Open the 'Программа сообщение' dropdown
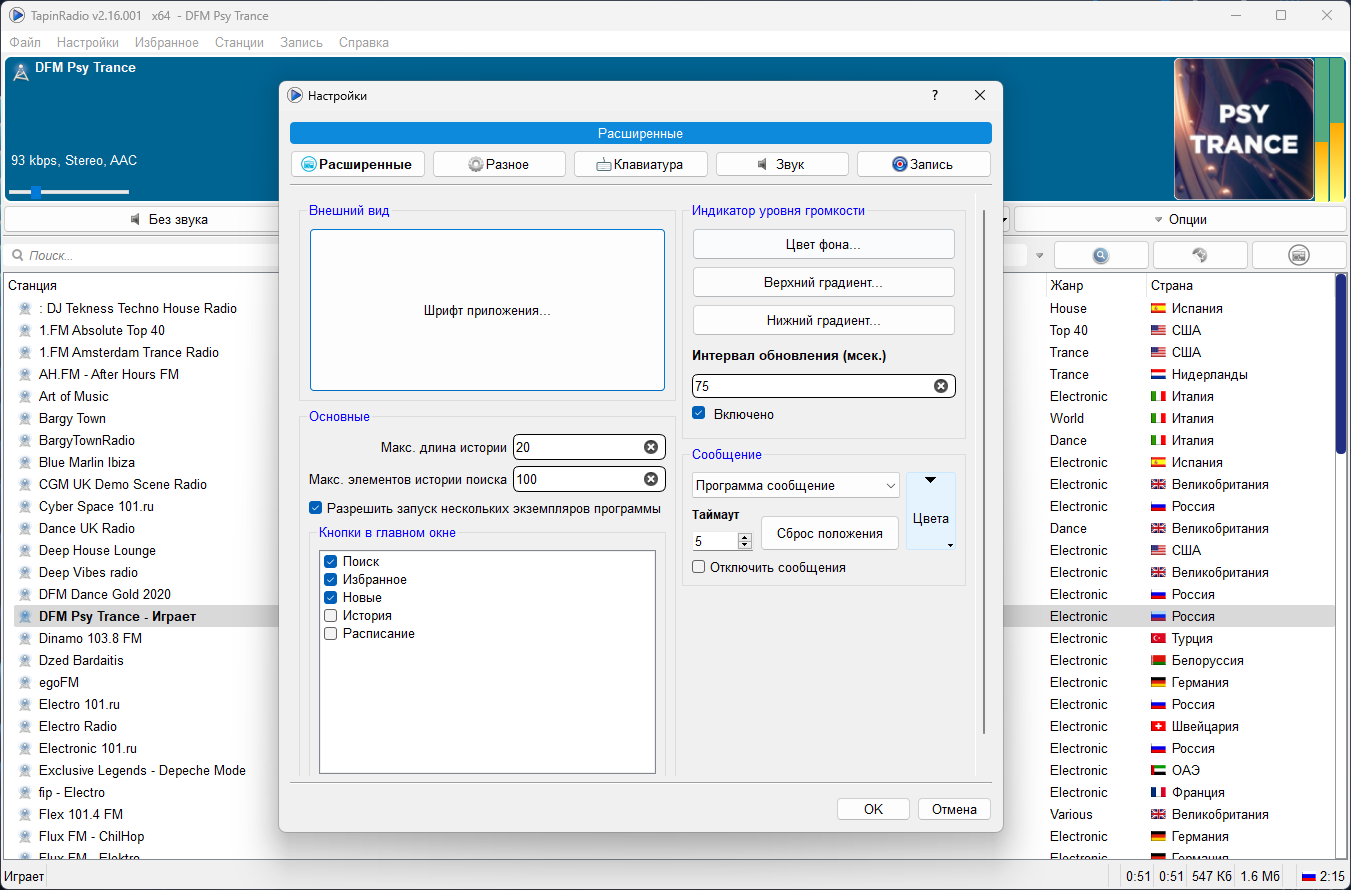Viewport: 1351px width, 890px height. tap(796, 485)
